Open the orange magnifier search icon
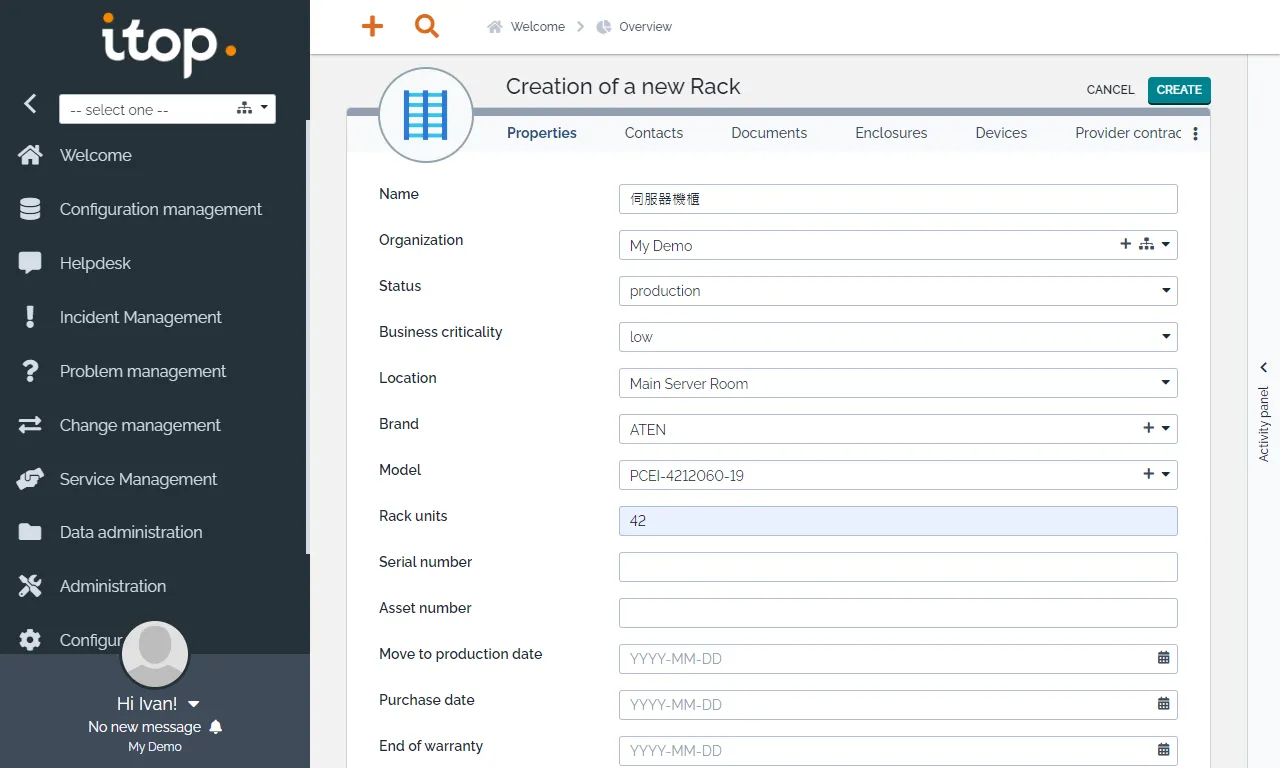Image resolution: width=1280 pixels, height=768 pixels. pyautogui.click(x=427, y=27)
